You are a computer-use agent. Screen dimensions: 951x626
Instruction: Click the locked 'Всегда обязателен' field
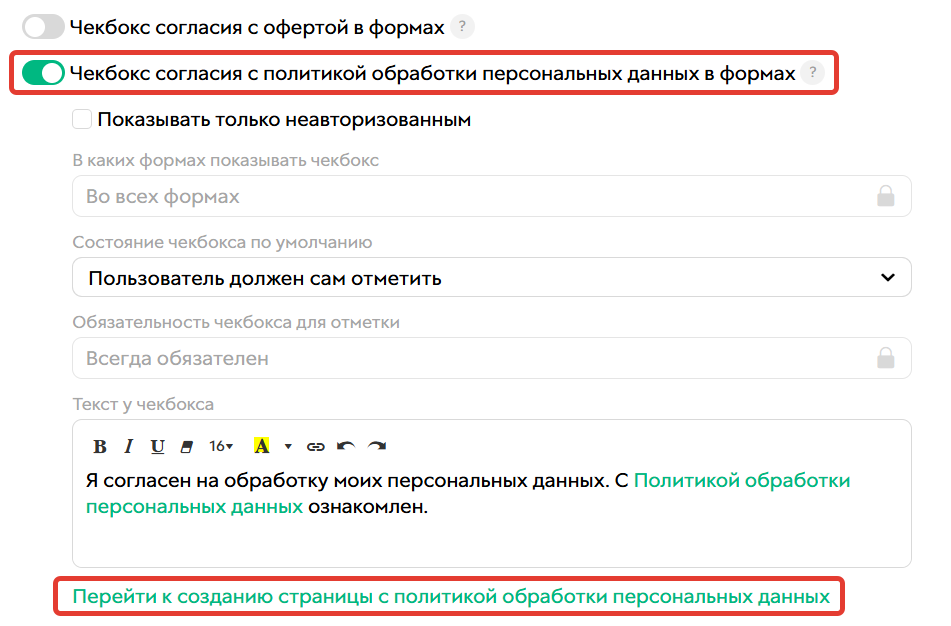pos(491,358)
